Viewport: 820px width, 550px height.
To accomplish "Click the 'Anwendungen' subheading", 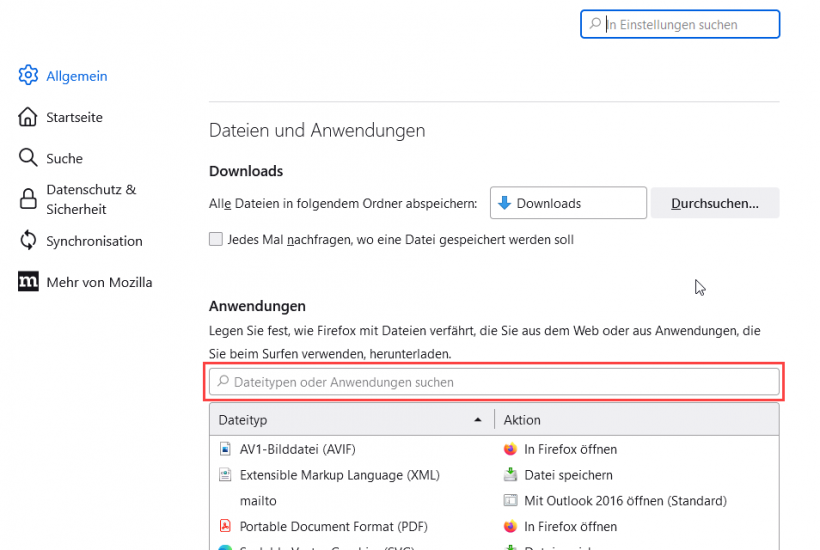I will pyautogui.click(x=257, y=306).
